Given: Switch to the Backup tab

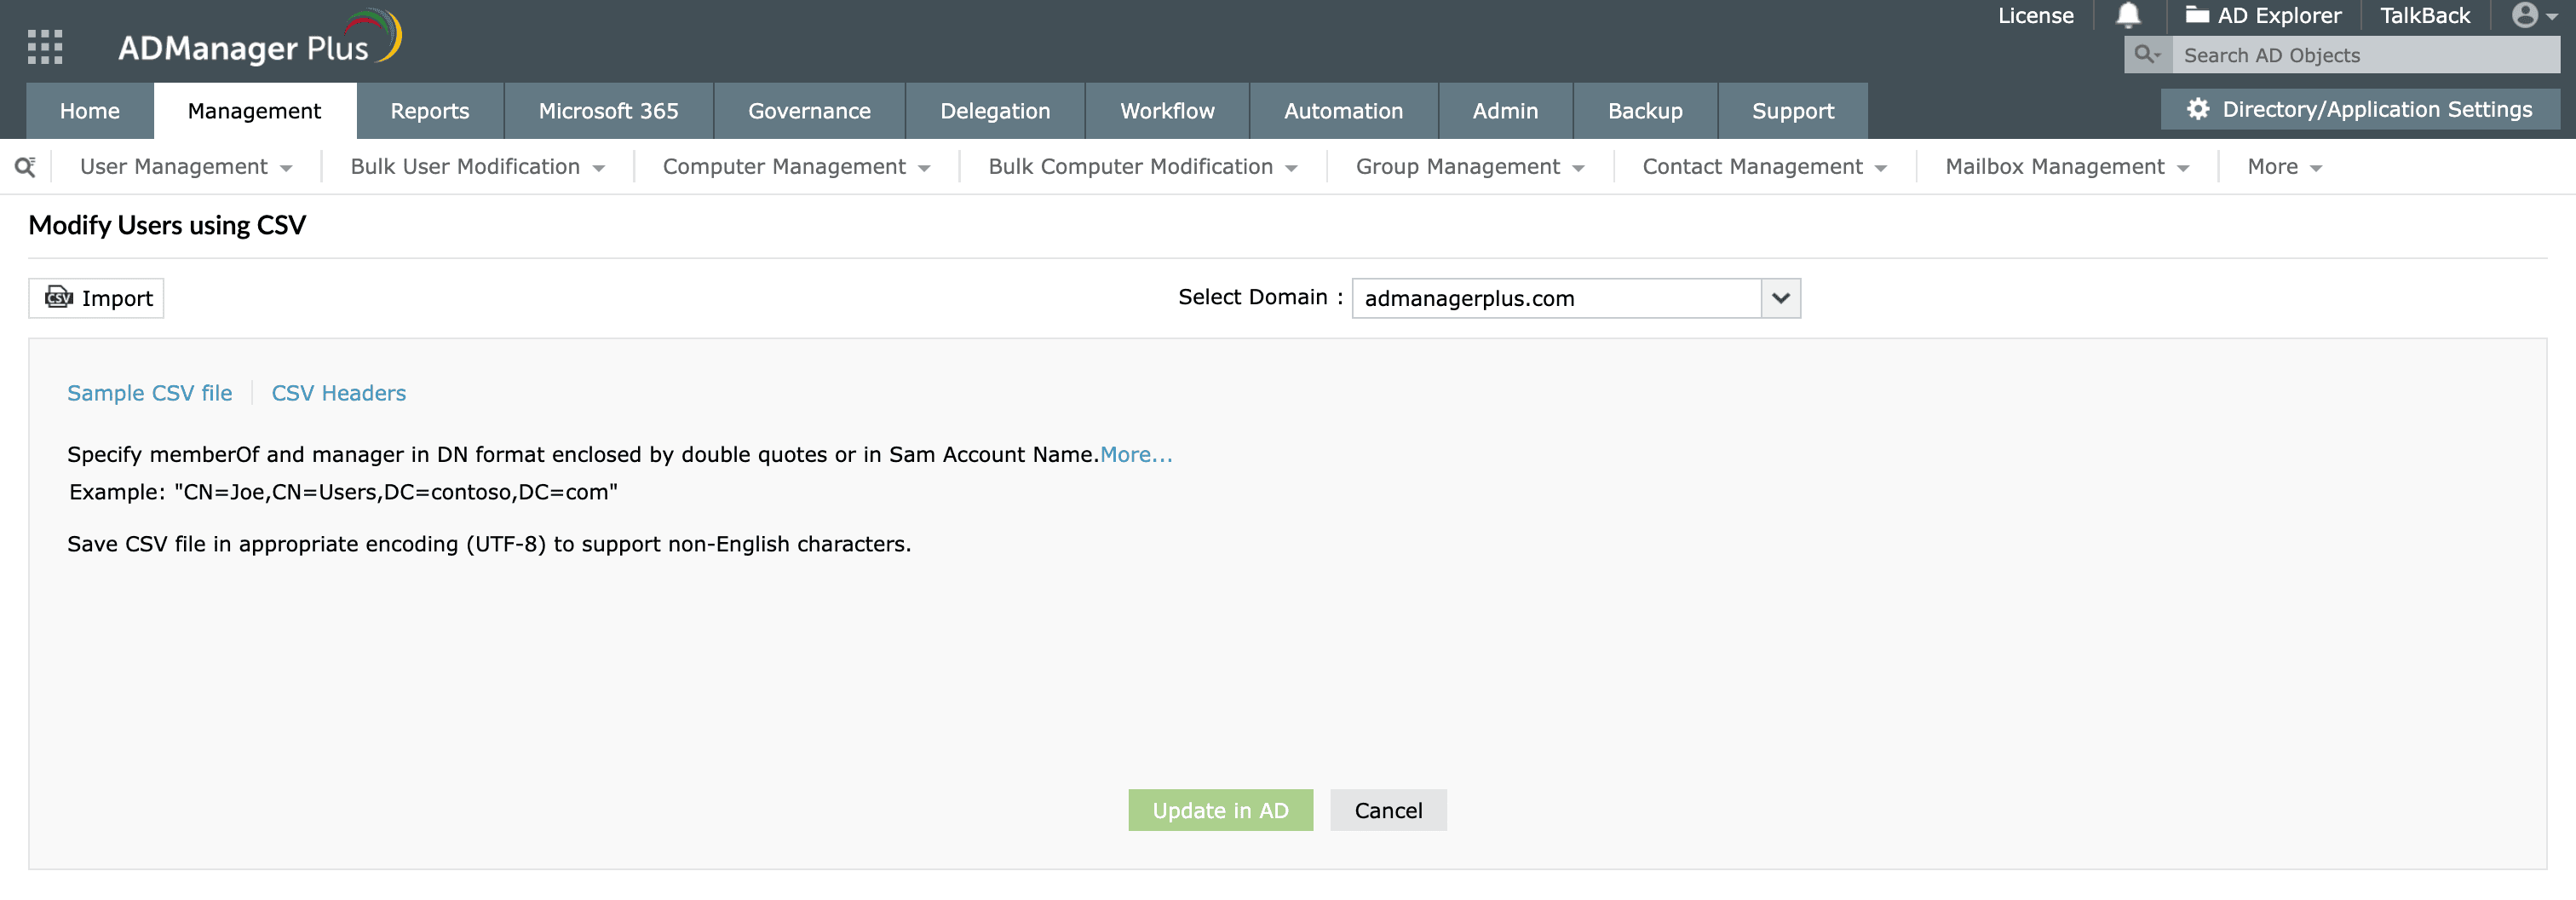Looking at the screenshot, I should click(x=1645, y=111).
